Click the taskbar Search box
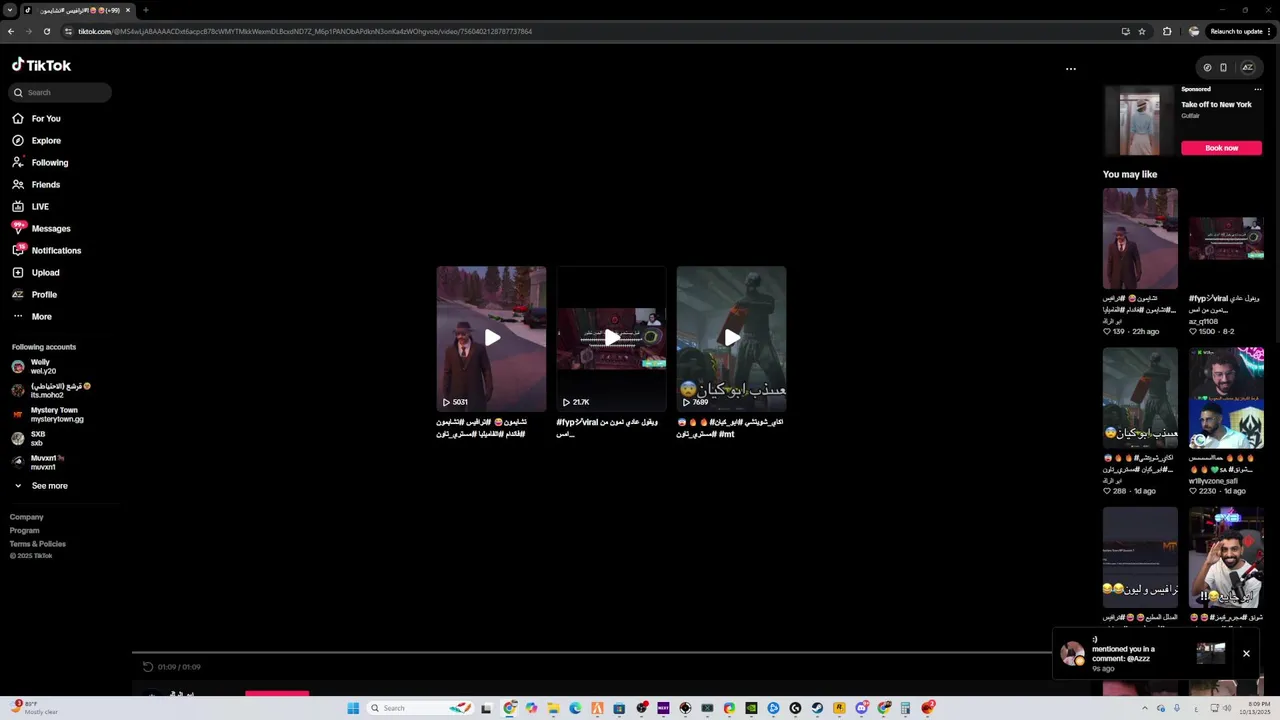 422,708
